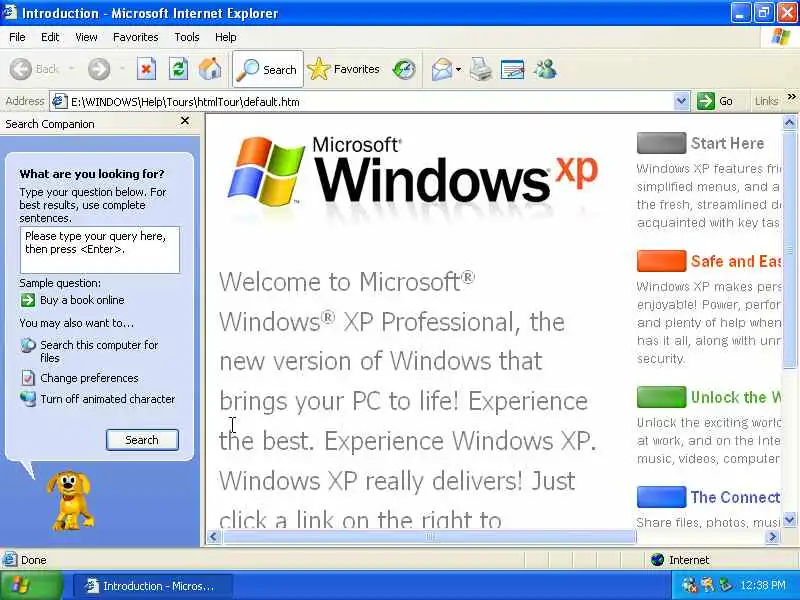Stop page loading with red X icon
Screen dimensions: 800x600
[x=146, y=69]
